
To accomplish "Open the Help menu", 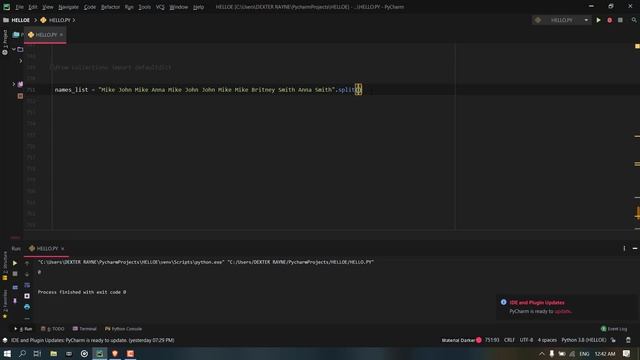I will click(198, 7).
